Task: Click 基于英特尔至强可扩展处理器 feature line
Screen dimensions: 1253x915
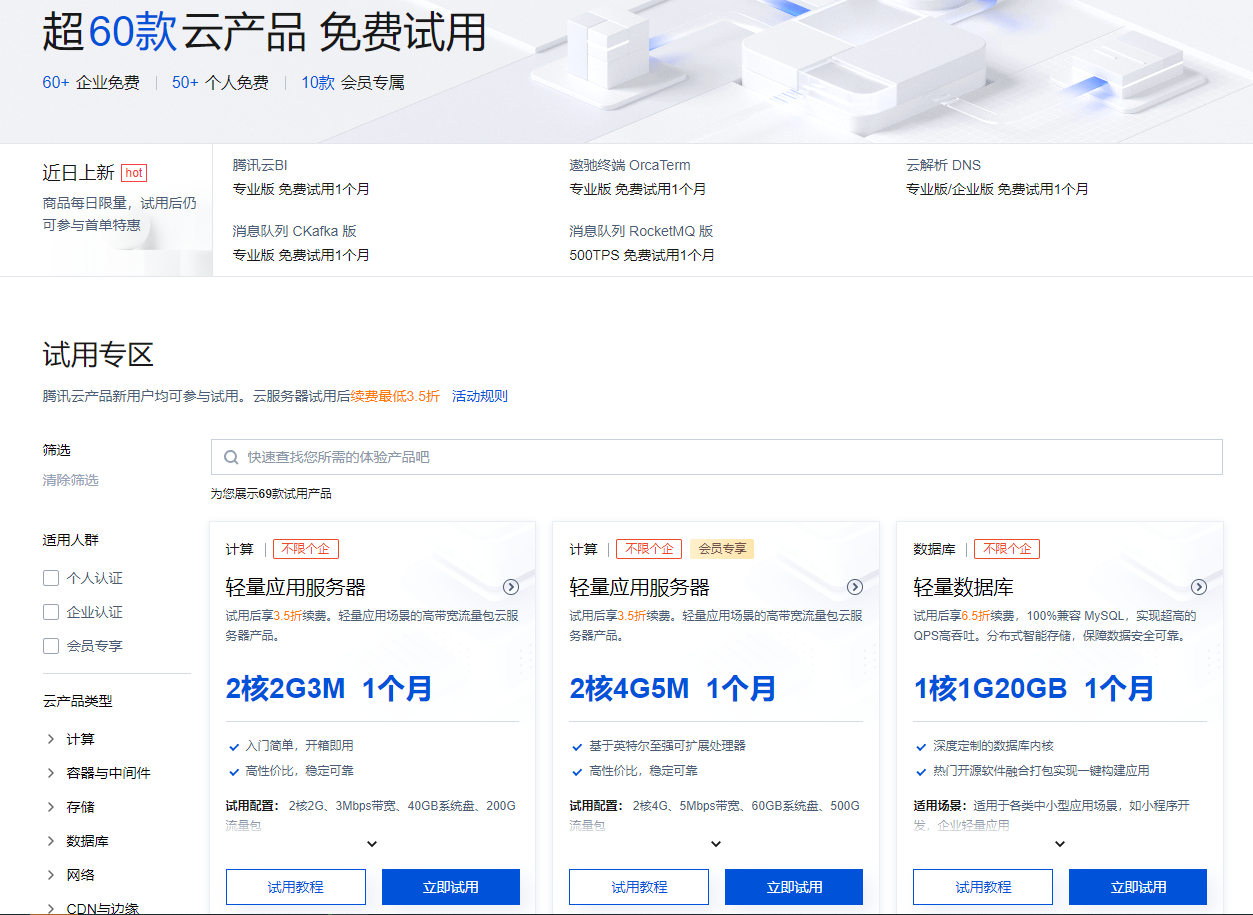Action: click(x=668, y=746)
